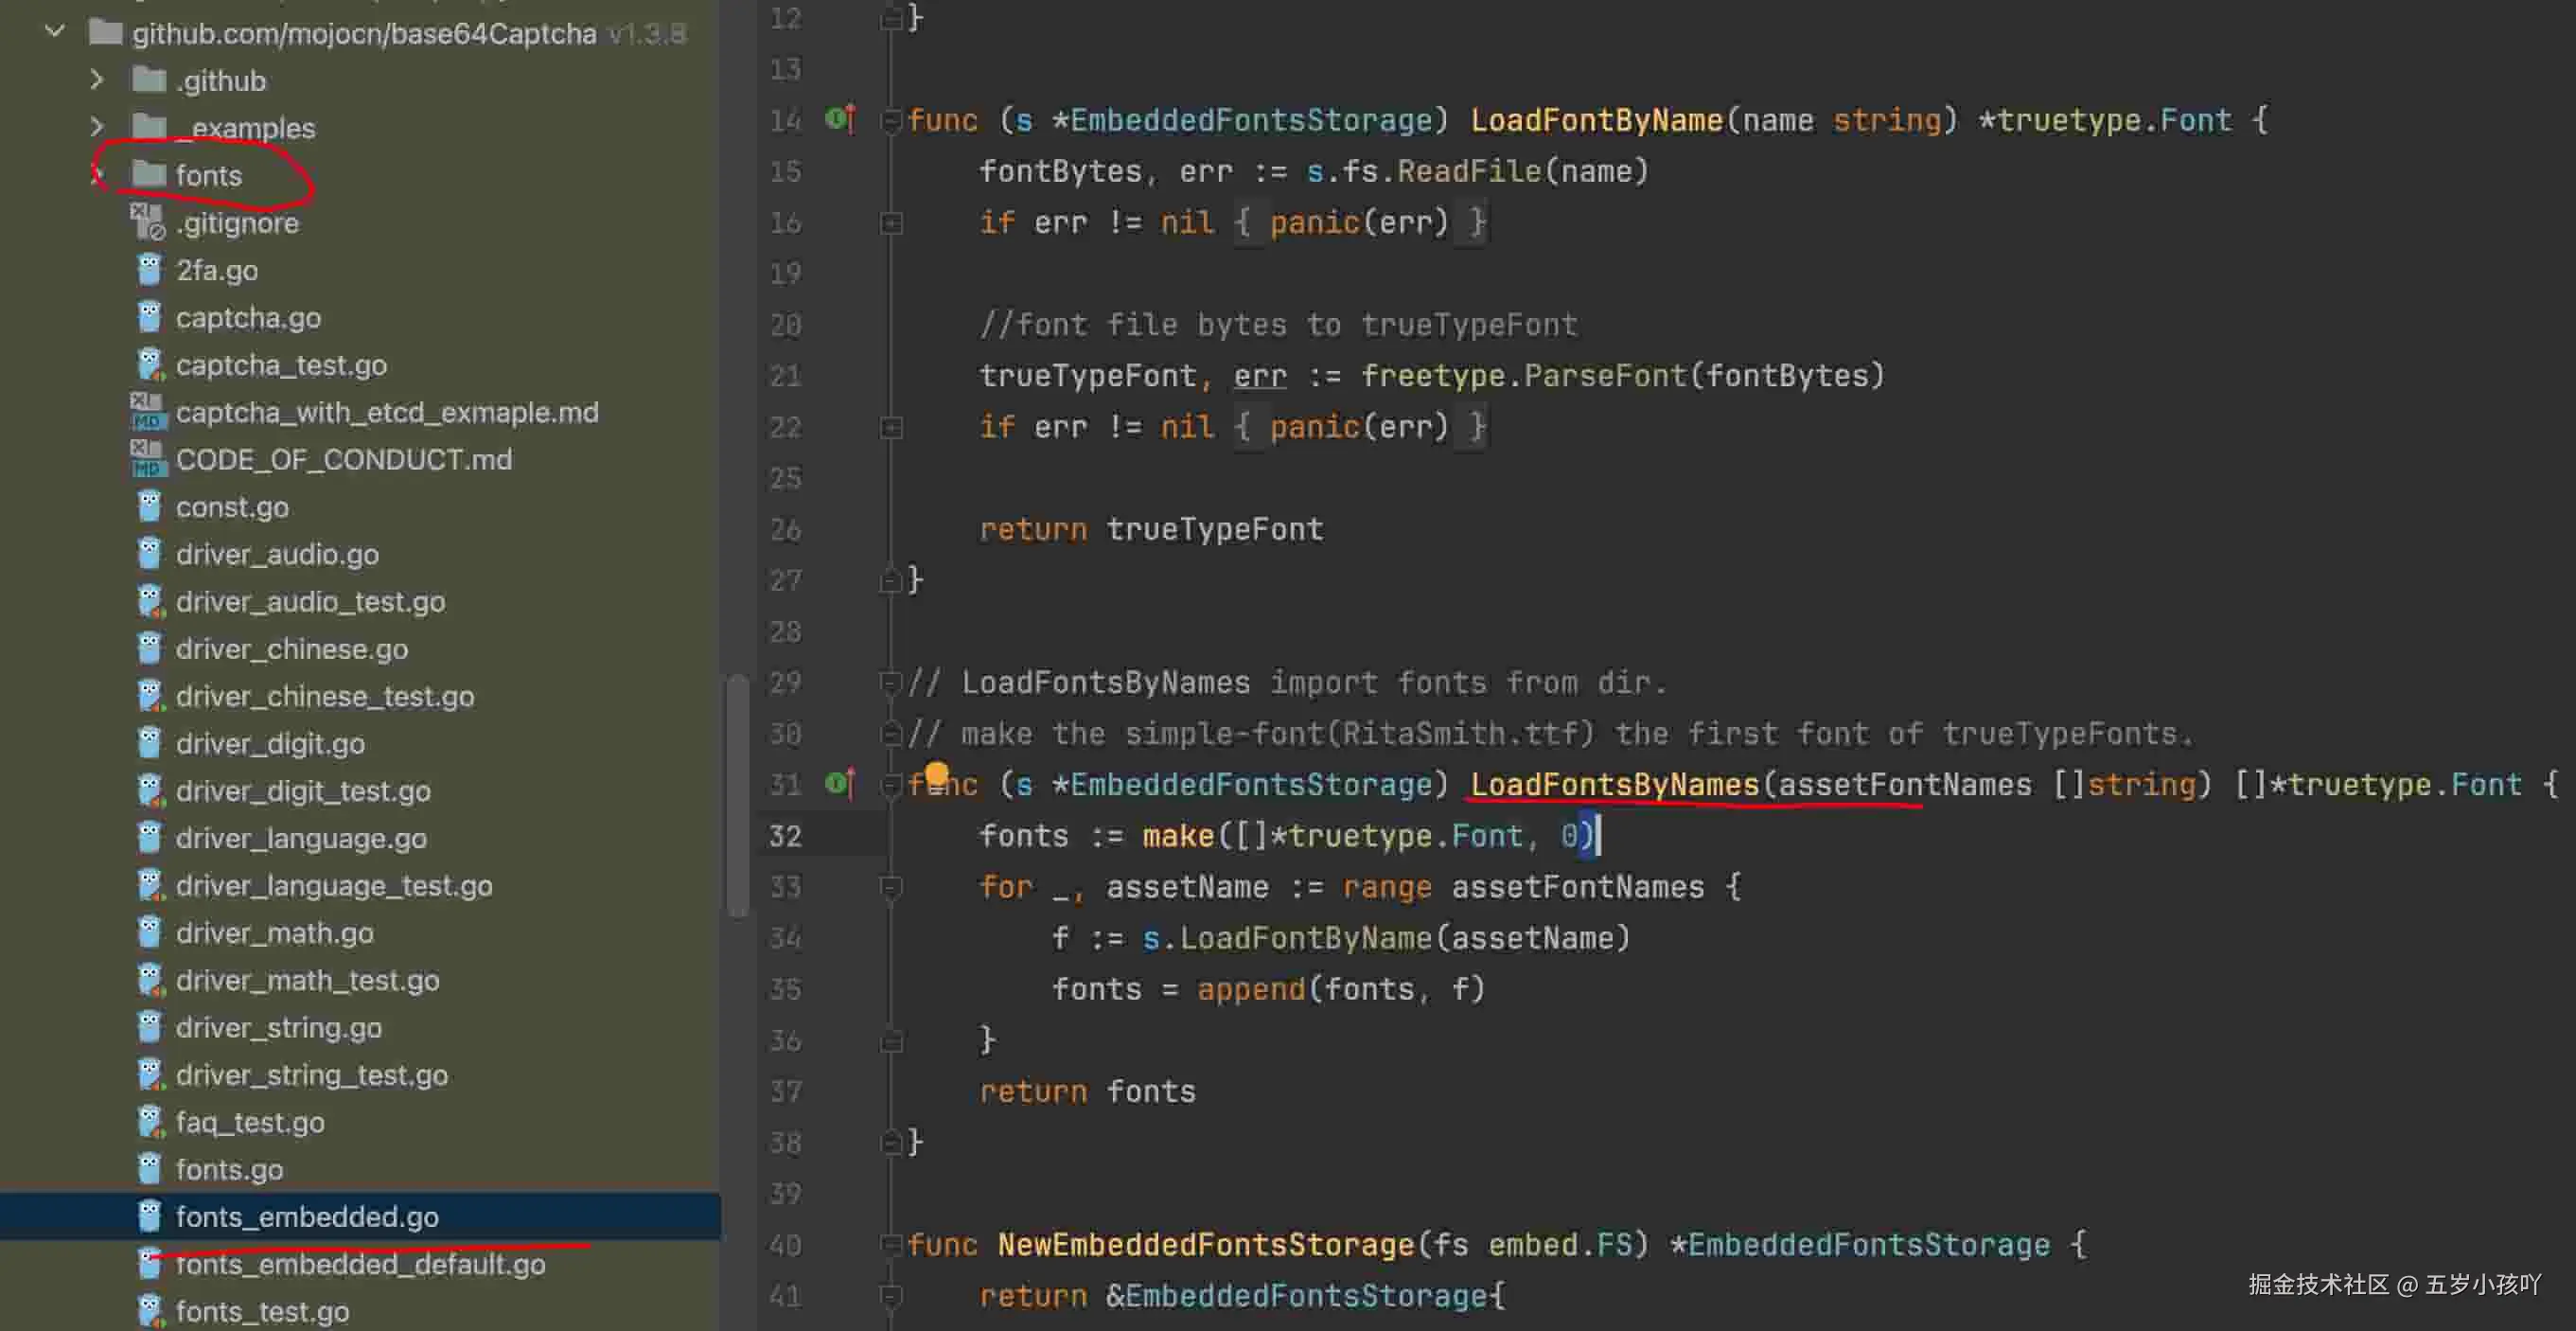2576x1331 pixels.
Task: Place cursor on 'return trueTypeFont' line
Action: pyautogui.click(x=1150, y=528)
